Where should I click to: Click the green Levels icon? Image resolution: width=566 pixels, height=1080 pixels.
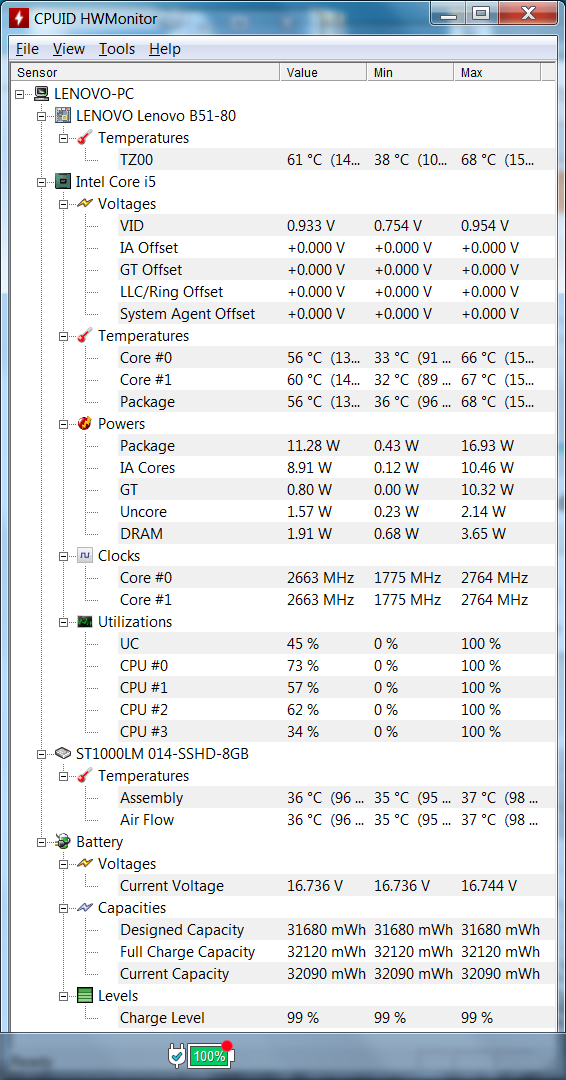tap(85, 996)
